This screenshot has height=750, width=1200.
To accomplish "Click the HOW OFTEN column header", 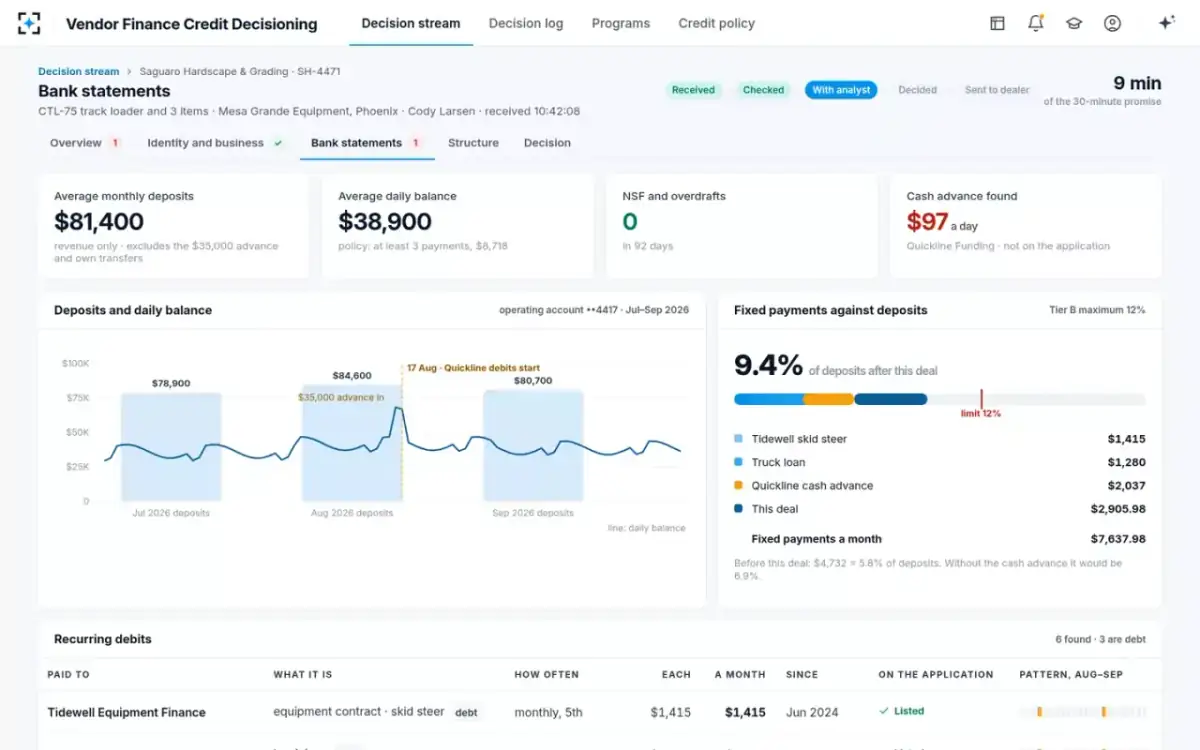I will [546, 675].
